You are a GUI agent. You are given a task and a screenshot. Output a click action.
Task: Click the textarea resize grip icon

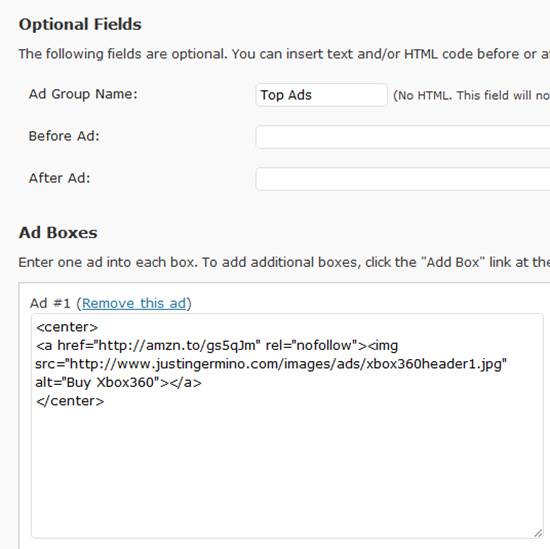pos(538,533)
